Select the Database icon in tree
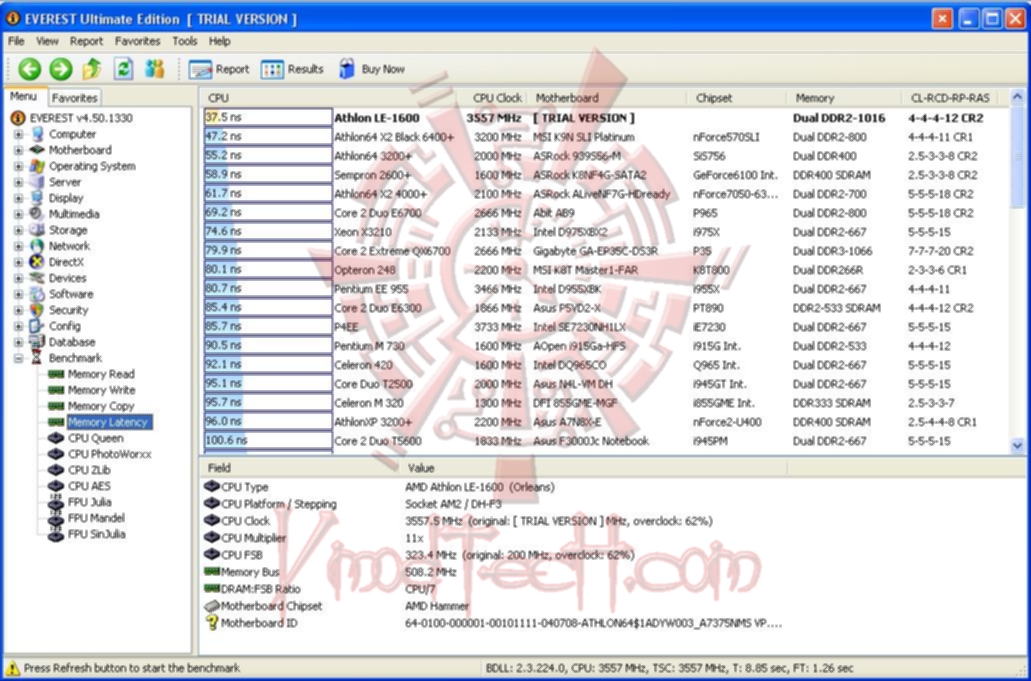1031x681 pixels. click(x=37, y=342)
